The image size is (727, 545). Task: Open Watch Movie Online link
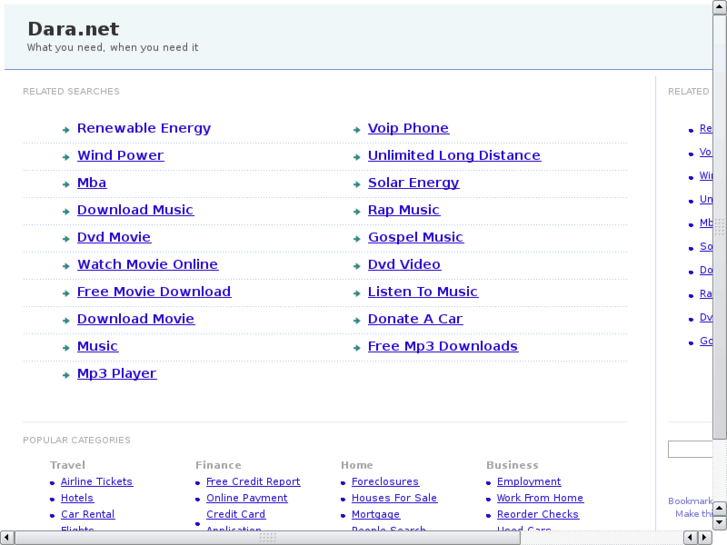coord(147,265)
